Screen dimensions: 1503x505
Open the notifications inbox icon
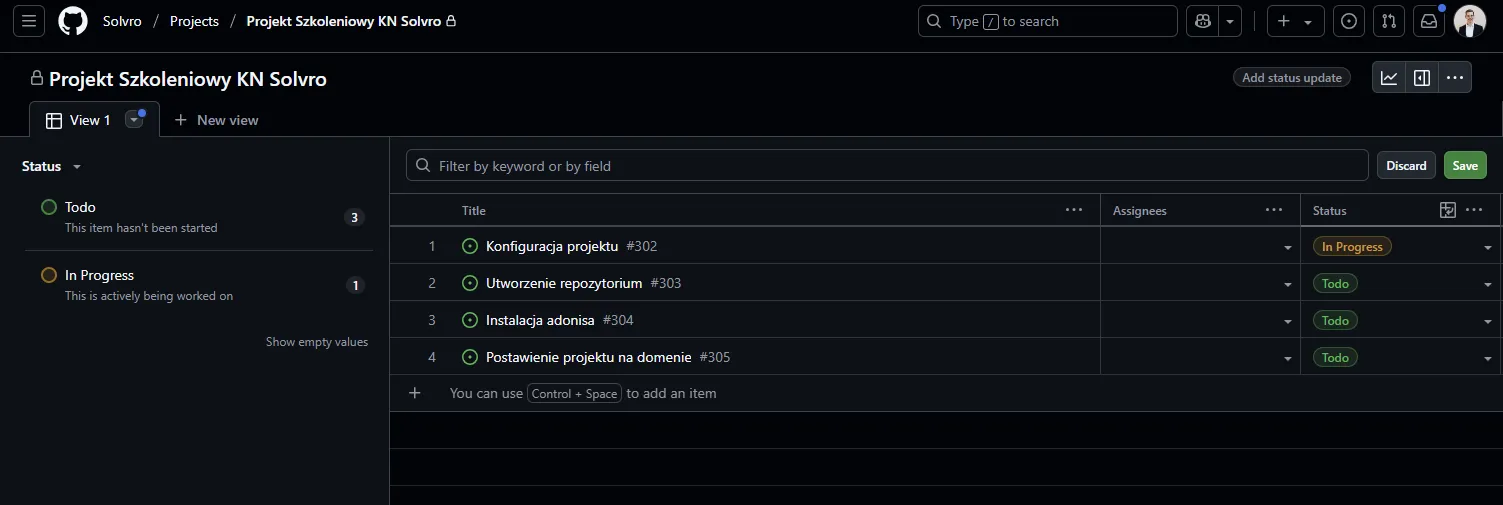tap(1429, 21)
